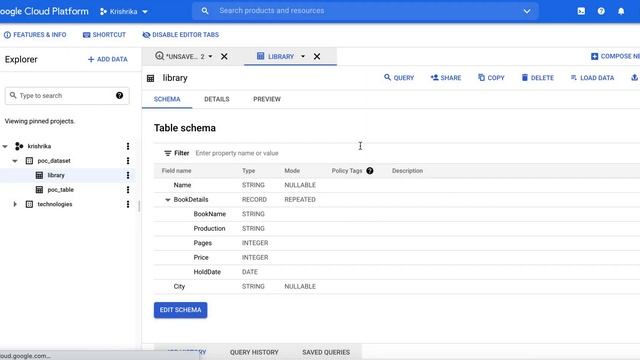Click the Compose New Query plus icon
The image size is (640, 360).
pos(594,56)
